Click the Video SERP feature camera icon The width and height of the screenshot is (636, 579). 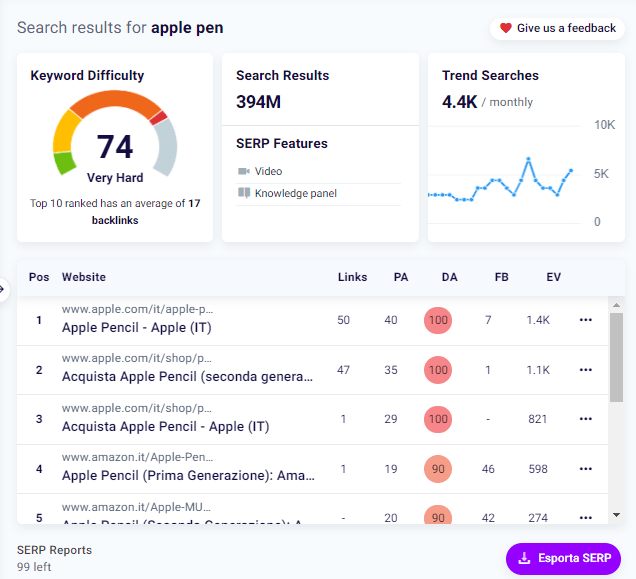click(x=243, y=171)
